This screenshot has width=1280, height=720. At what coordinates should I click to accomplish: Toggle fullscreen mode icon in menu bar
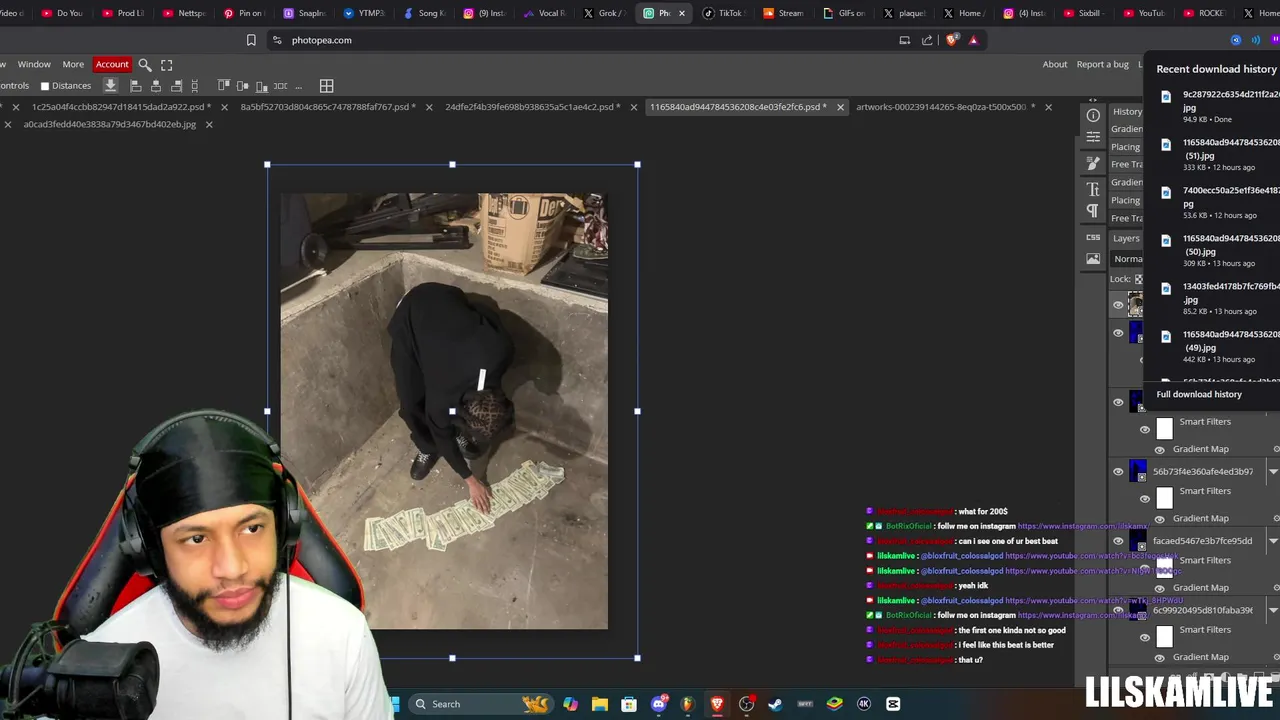click(x=167, y=64)
